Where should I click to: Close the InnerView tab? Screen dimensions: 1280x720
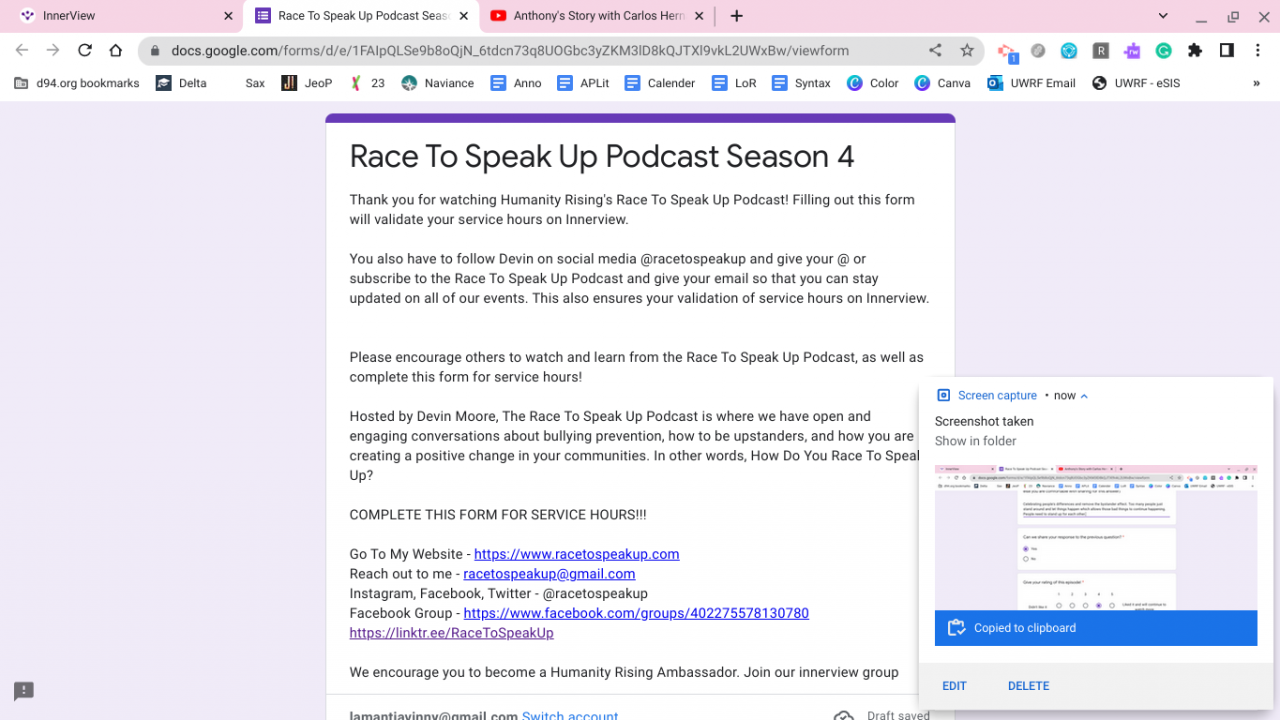228,16
